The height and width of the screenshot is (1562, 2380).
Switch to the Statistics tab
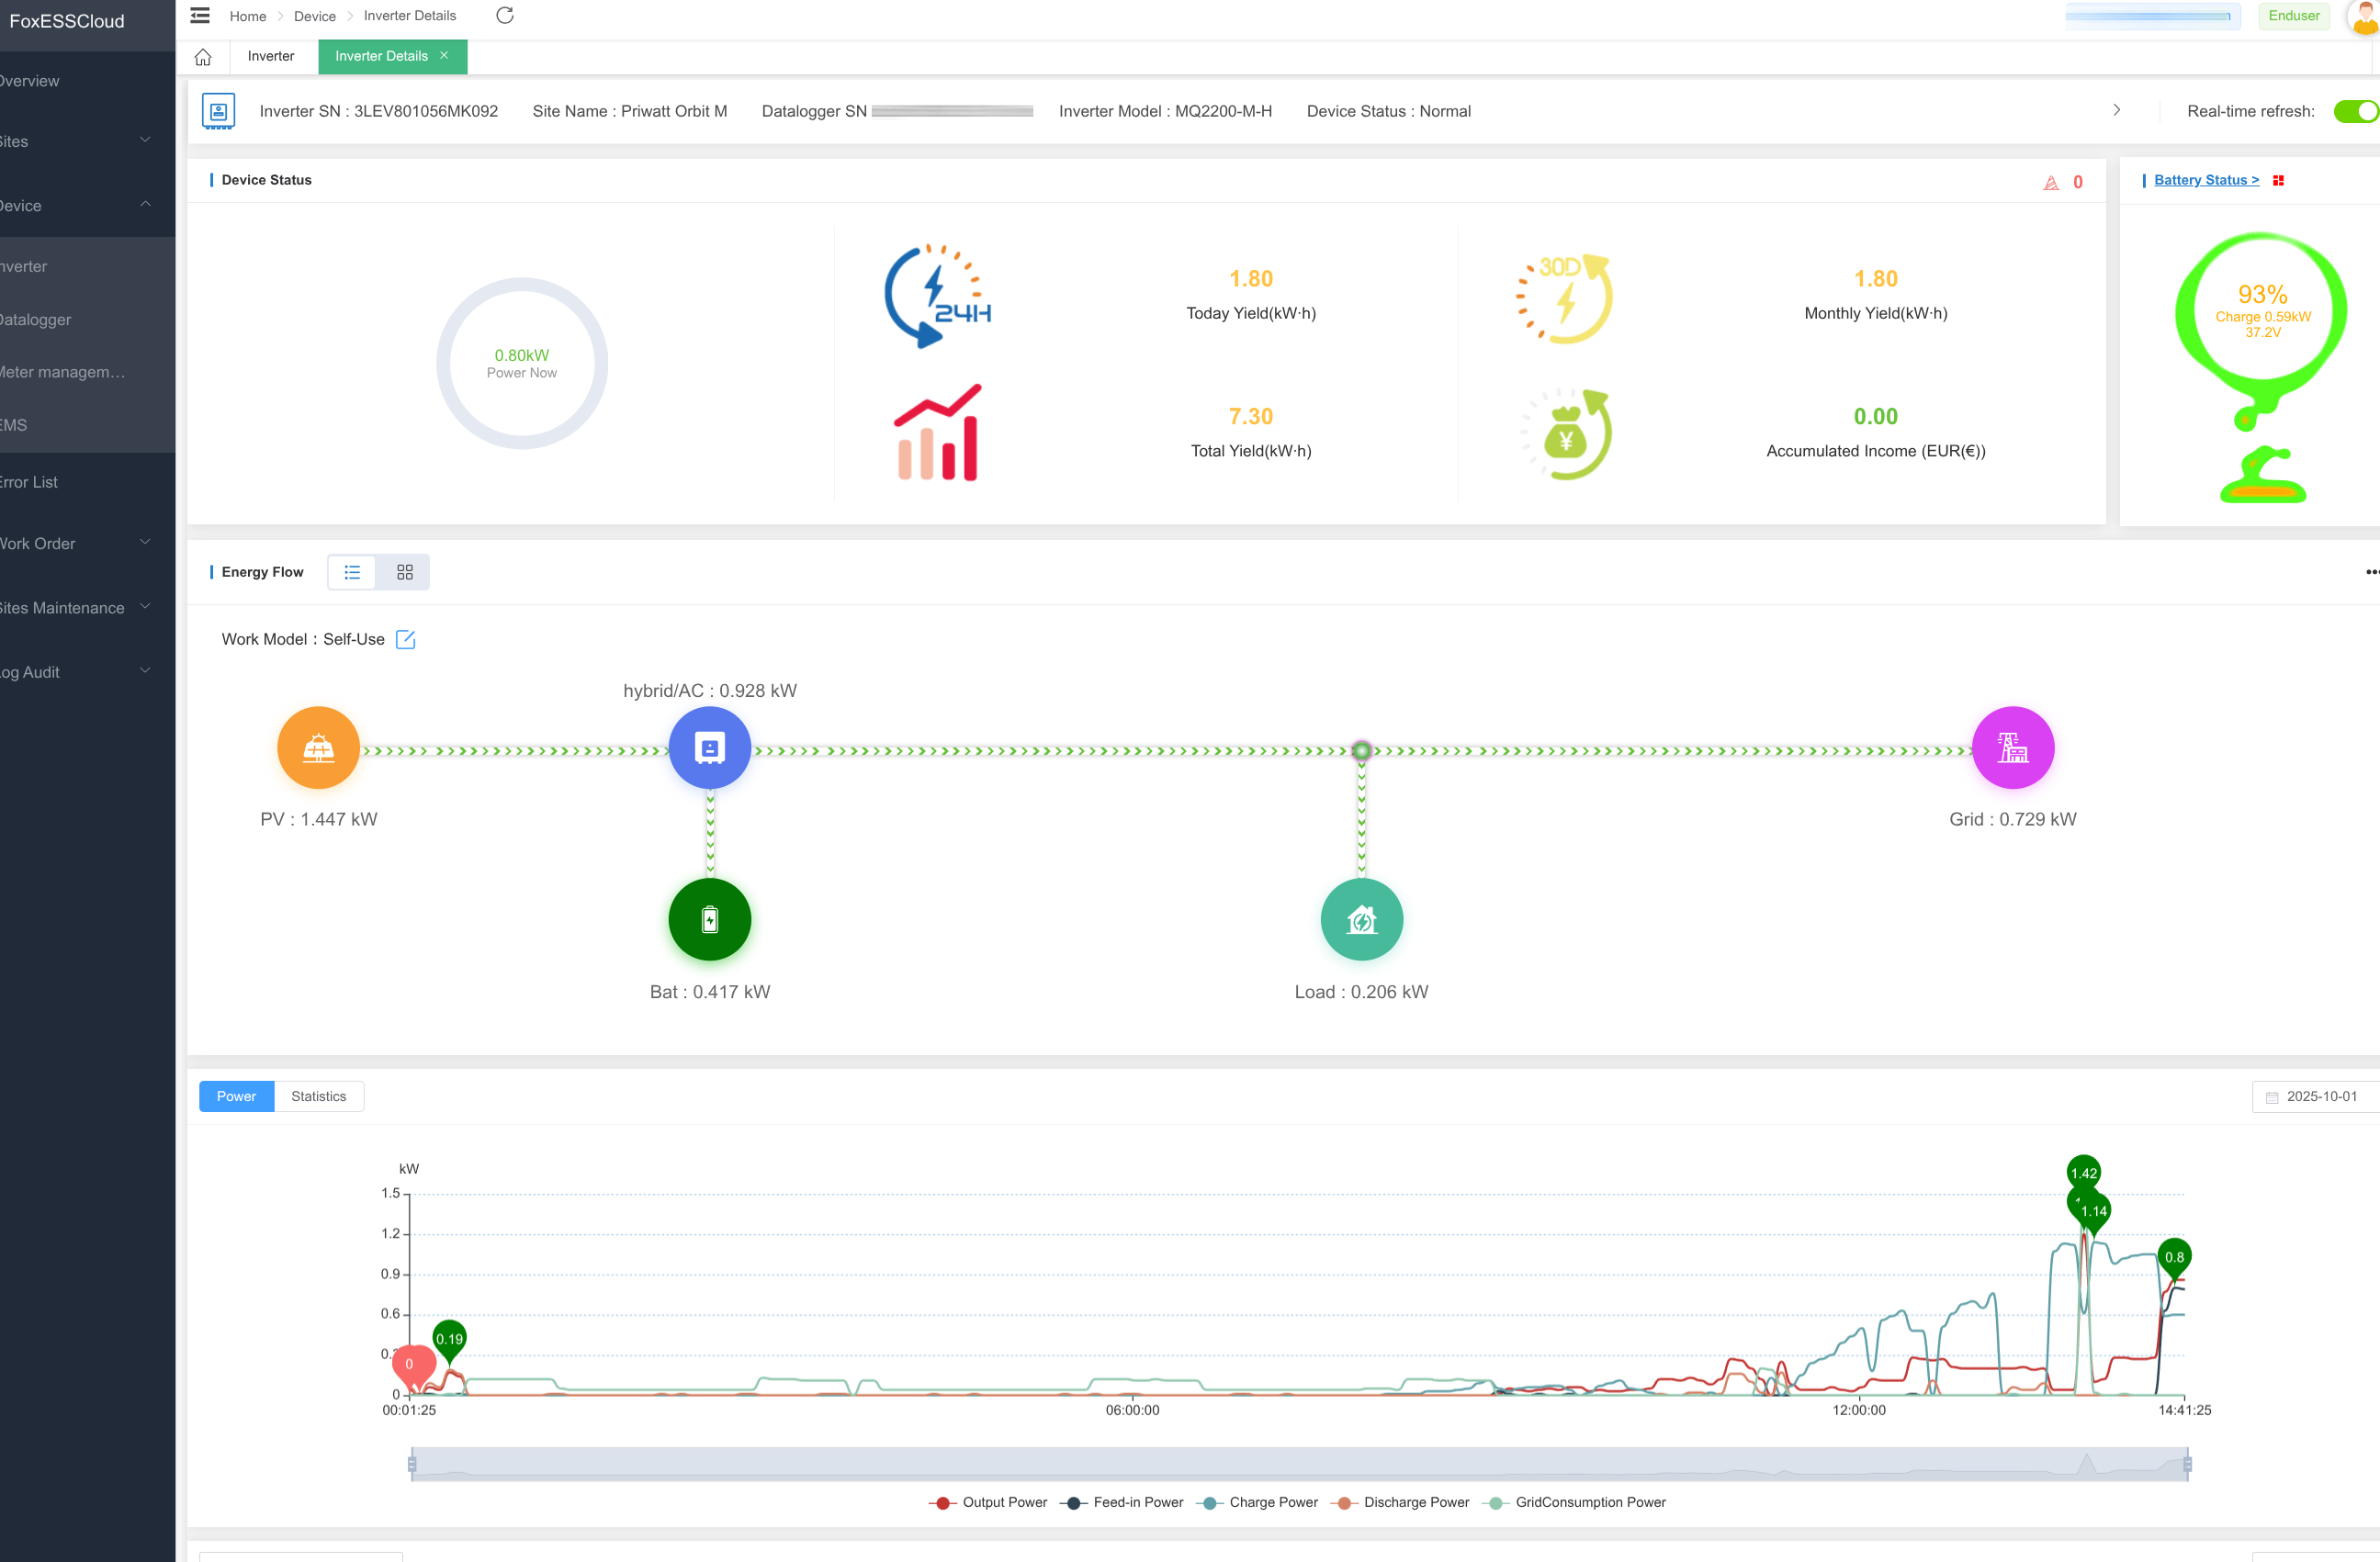point(318,1096)
